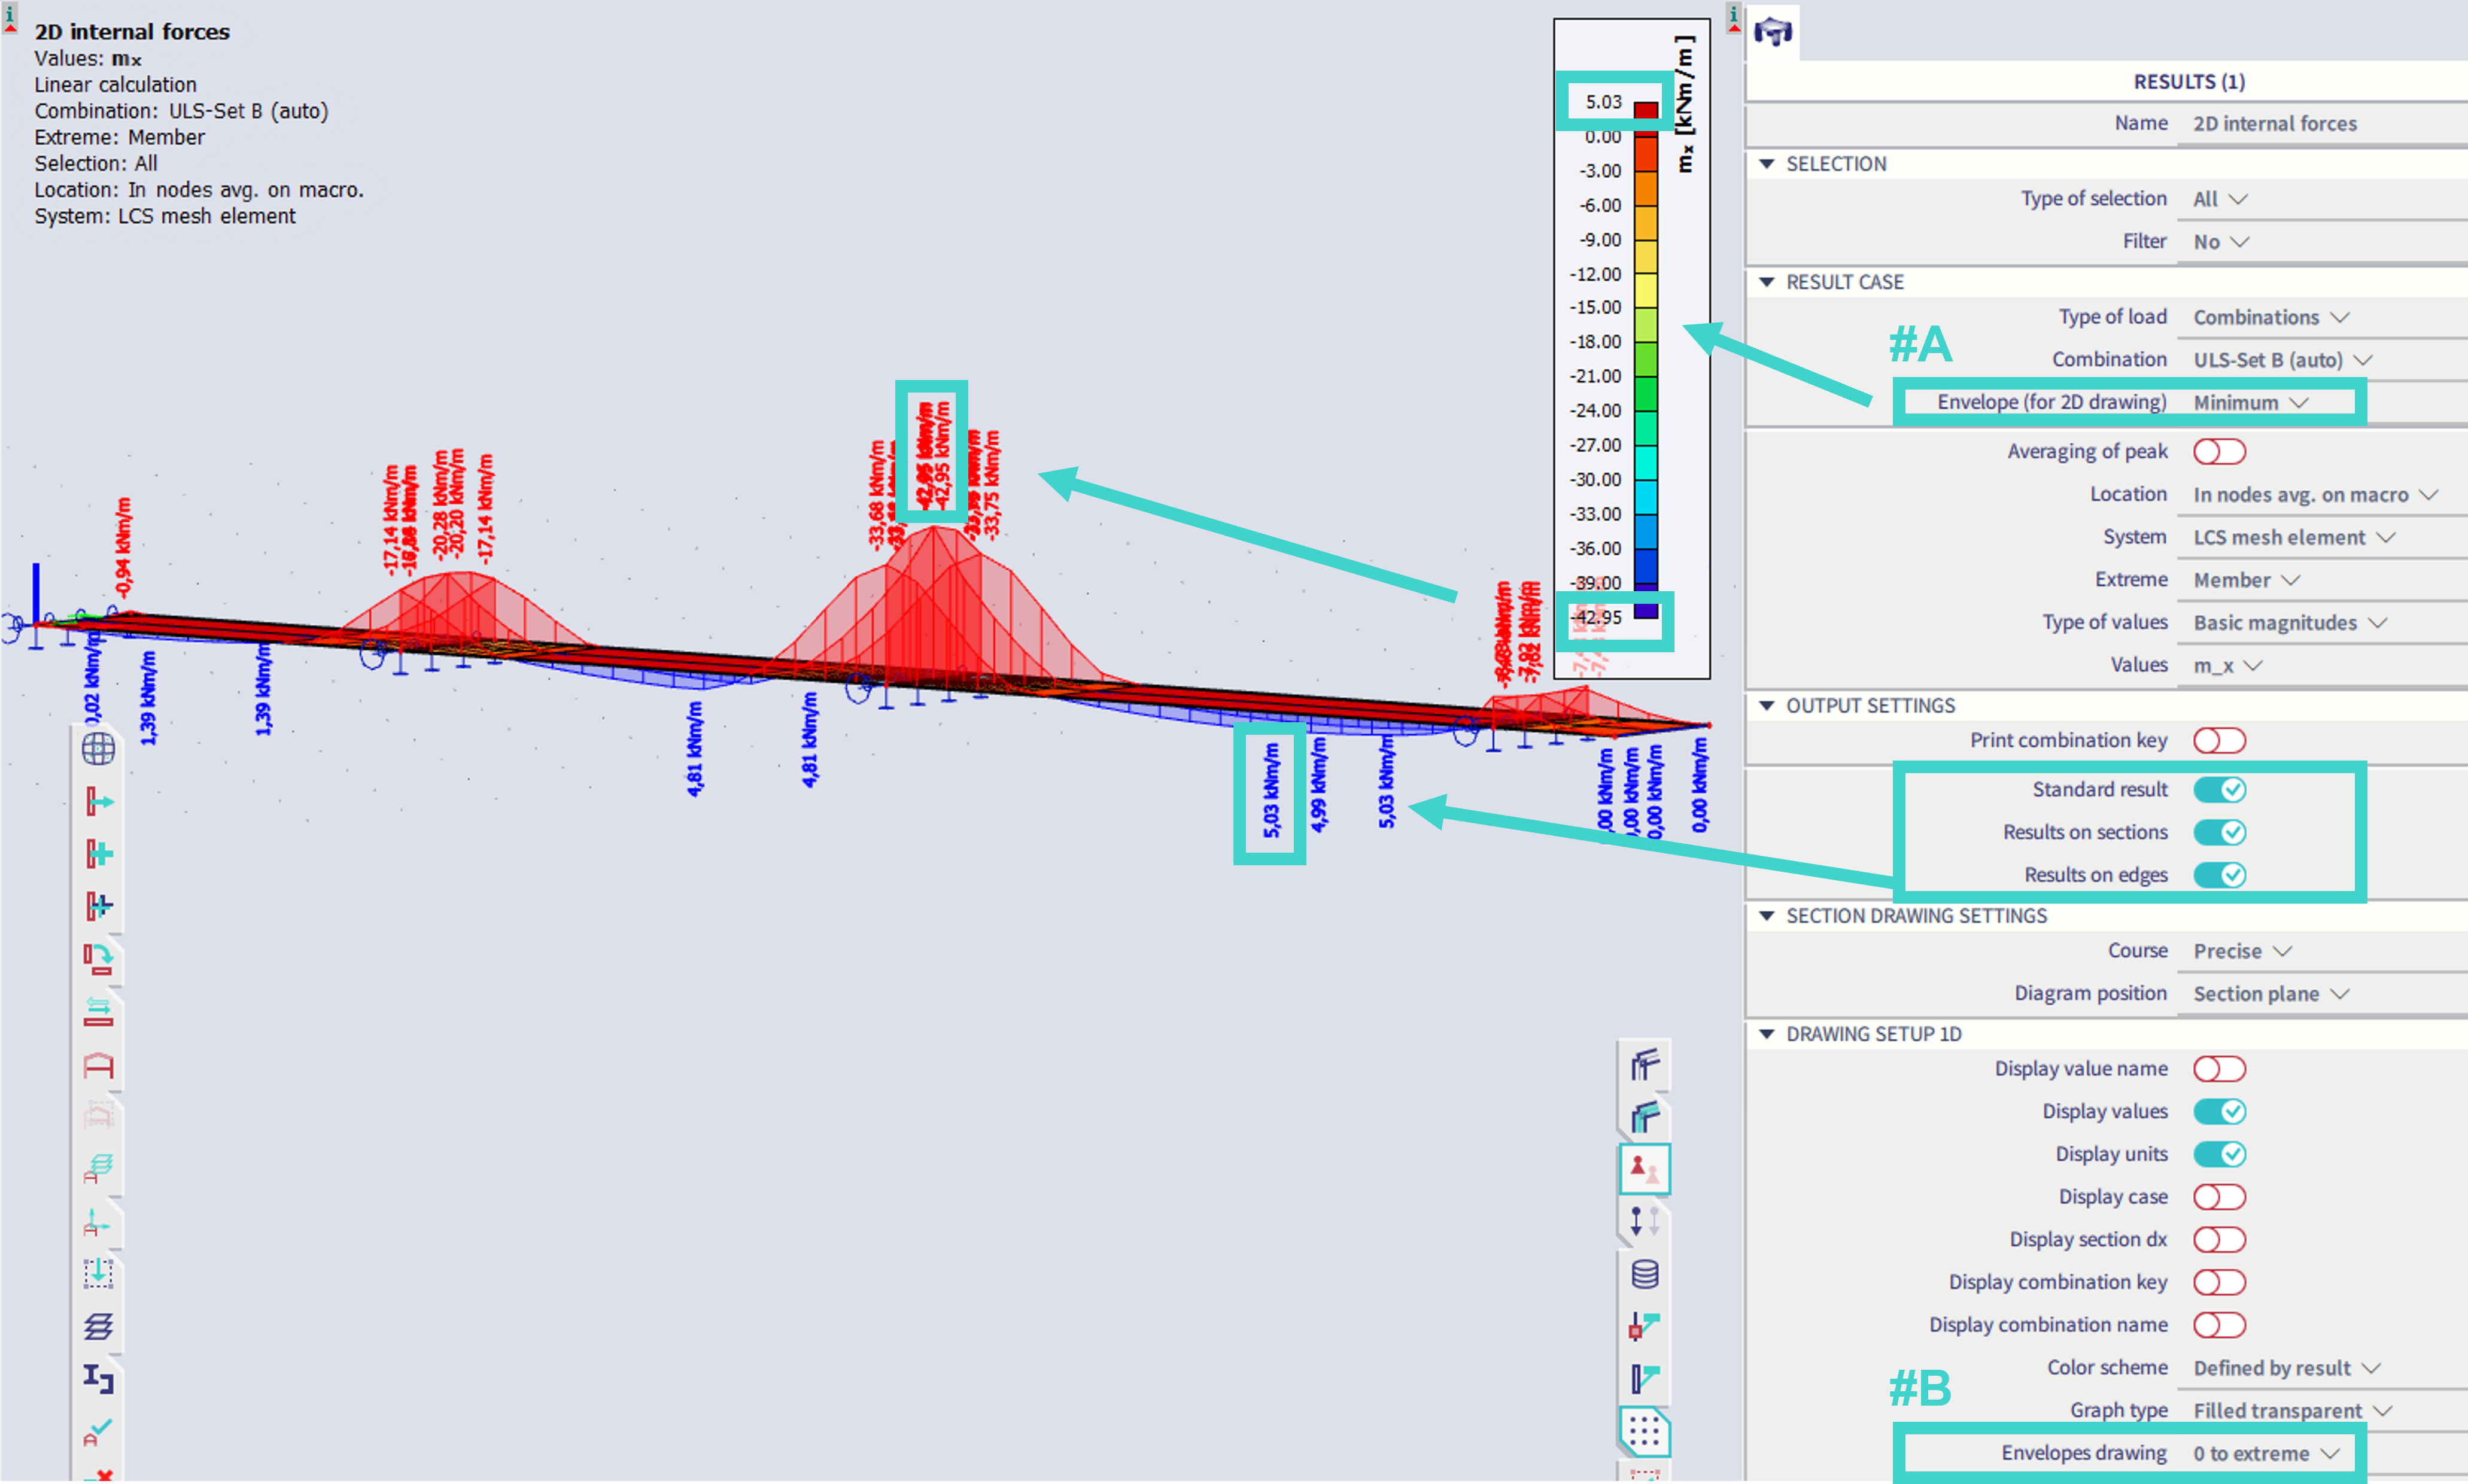This screenshot has width=2468, height=1484.
Task: Collapse the SELECTION section
Action: (1767, 164)
